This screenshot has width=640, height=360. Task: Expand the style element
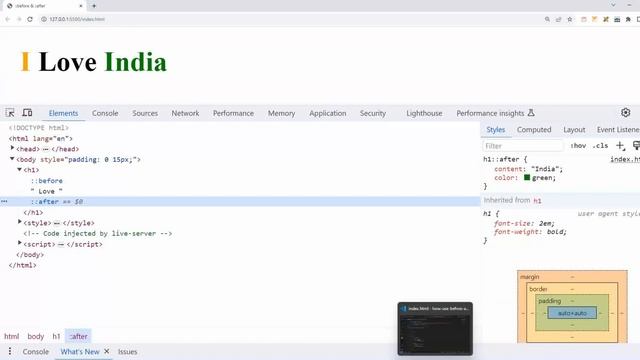pyautogui.click(x=20, y=222)
